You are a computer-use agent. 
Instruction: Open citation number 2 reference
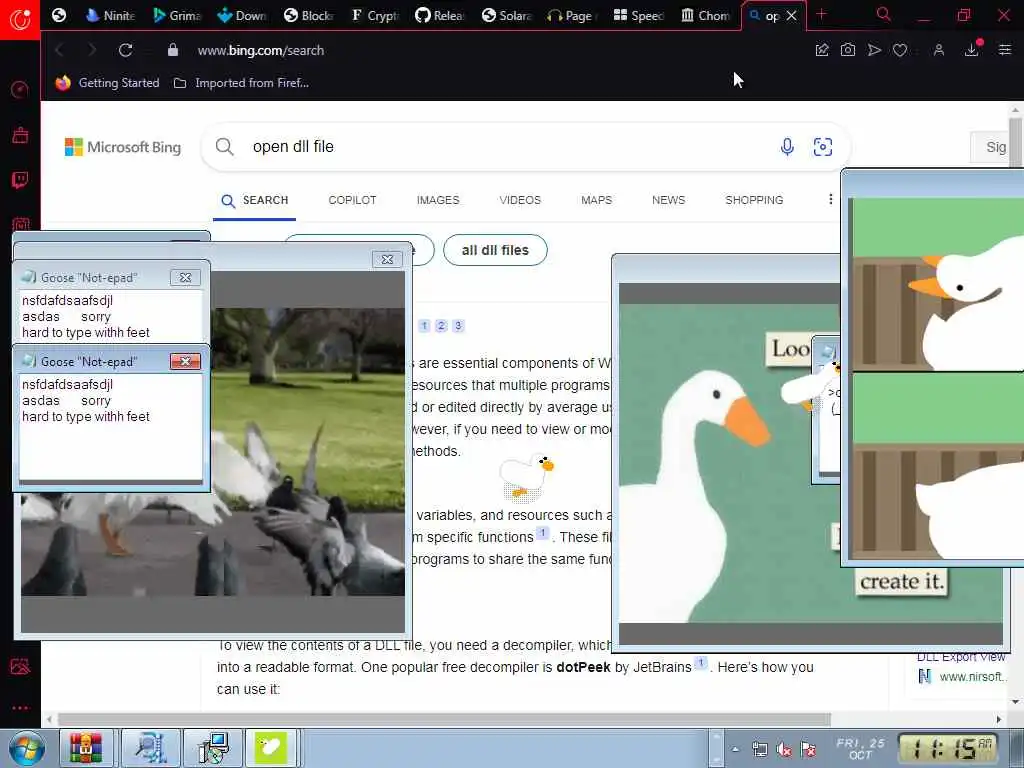pyautogui.click(x=441, y=325)
